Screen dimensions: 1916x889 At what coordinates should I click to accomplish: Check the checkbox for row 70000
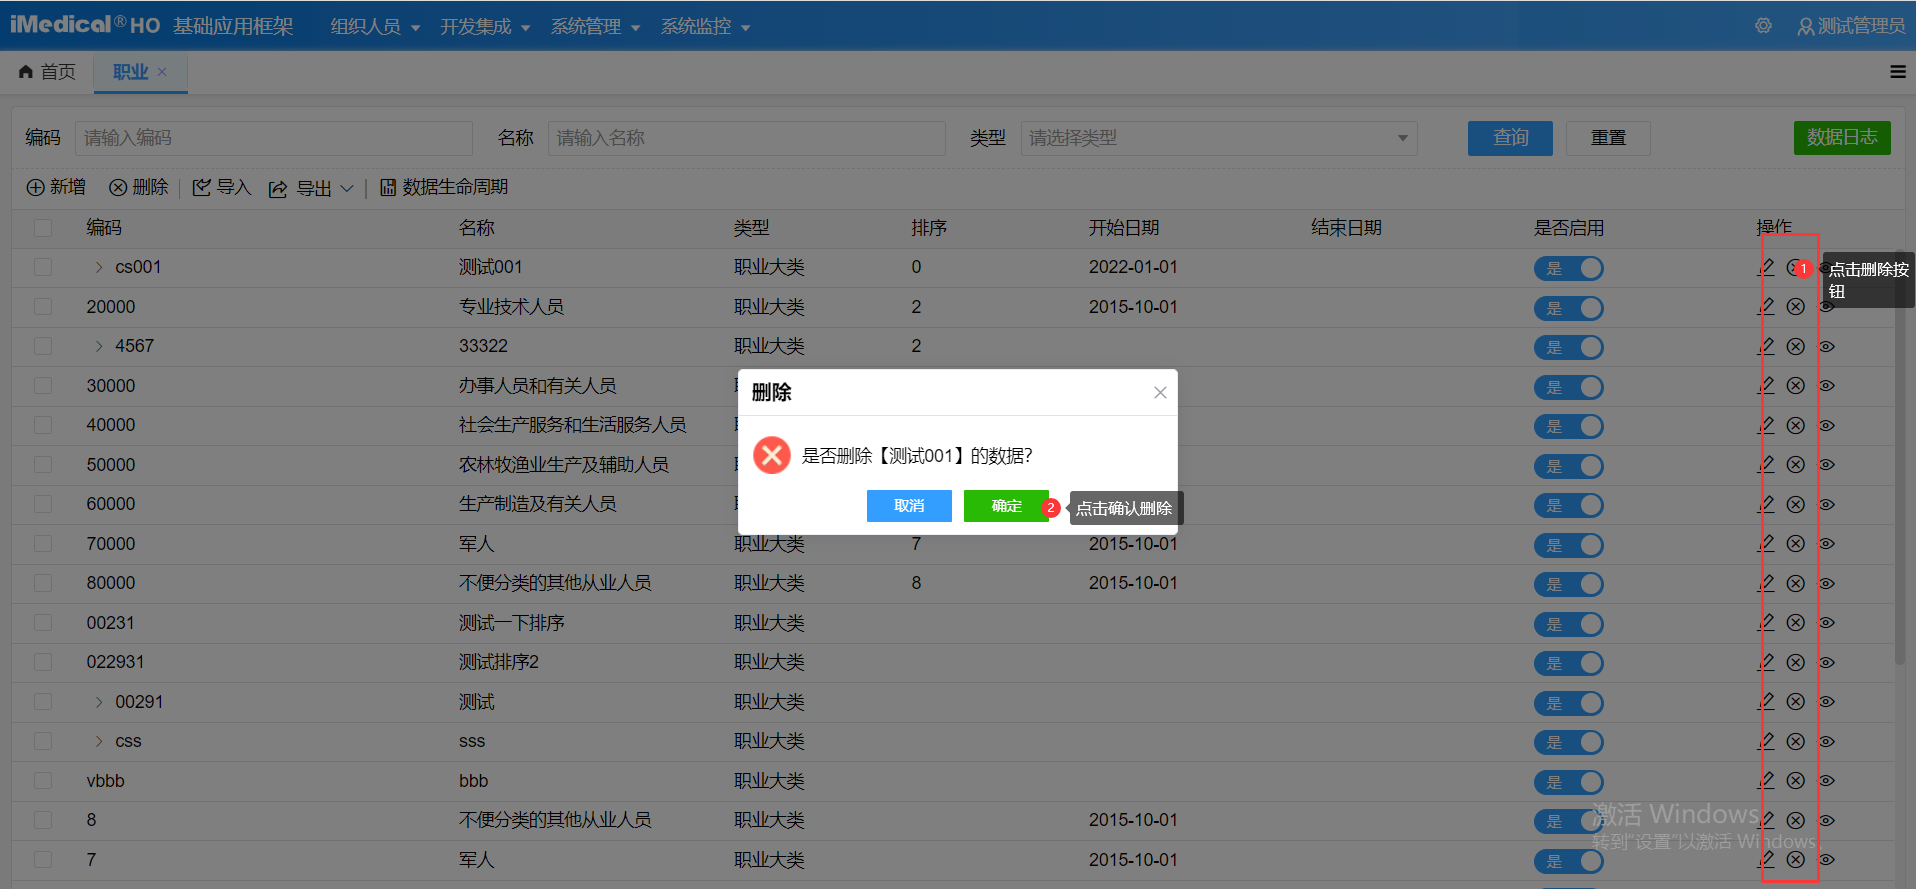(43, 544)
